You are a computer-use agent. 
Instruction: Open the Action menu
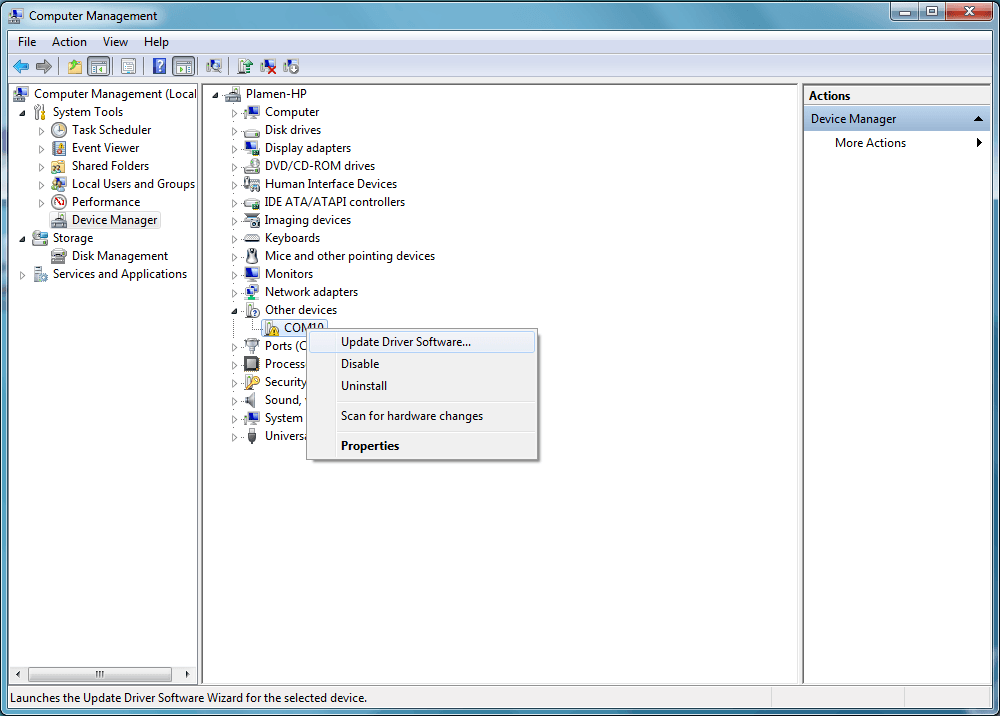tap(69, 42)
